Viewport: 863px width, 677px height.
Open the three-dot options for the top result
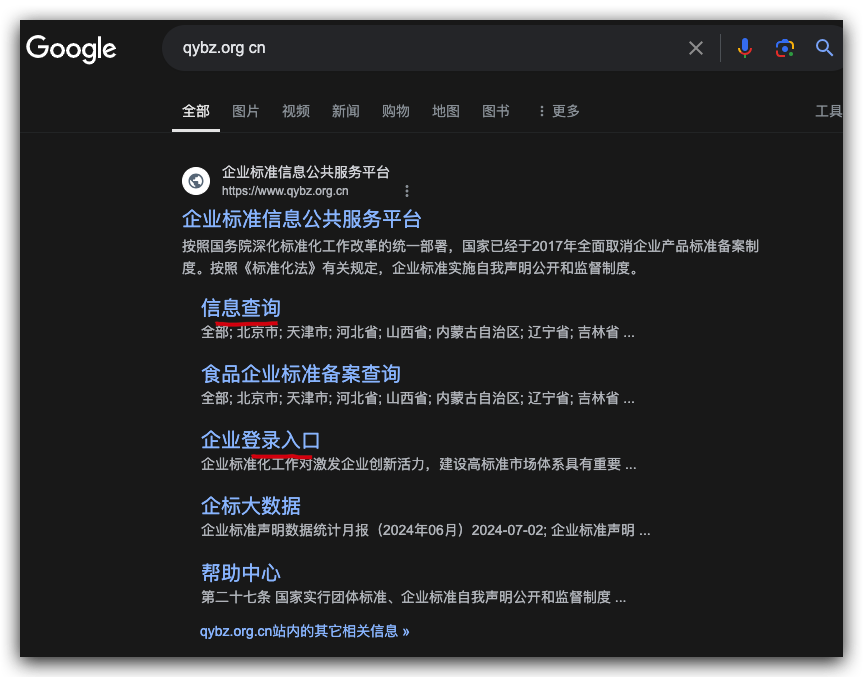click(x=406, y=190)
